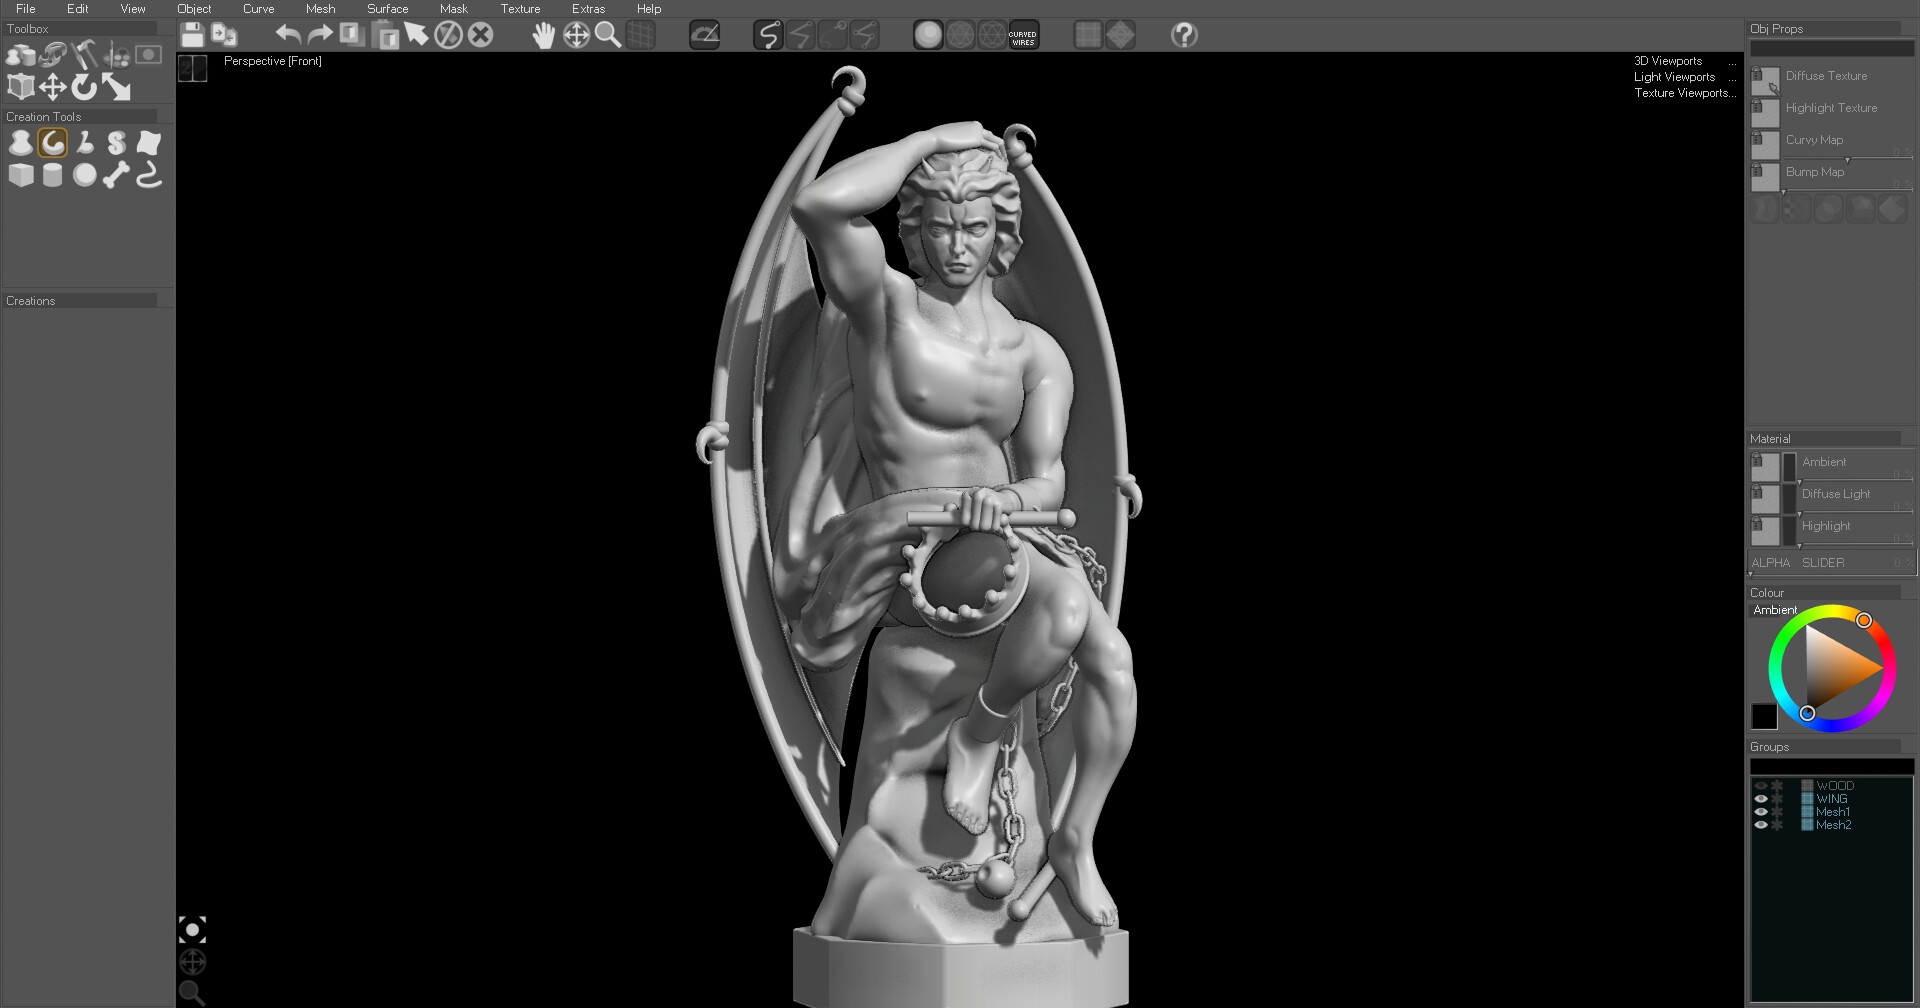Open the paint palette tool in the Toolbox
The image size is (1920, 1008).
coord(116,55)
